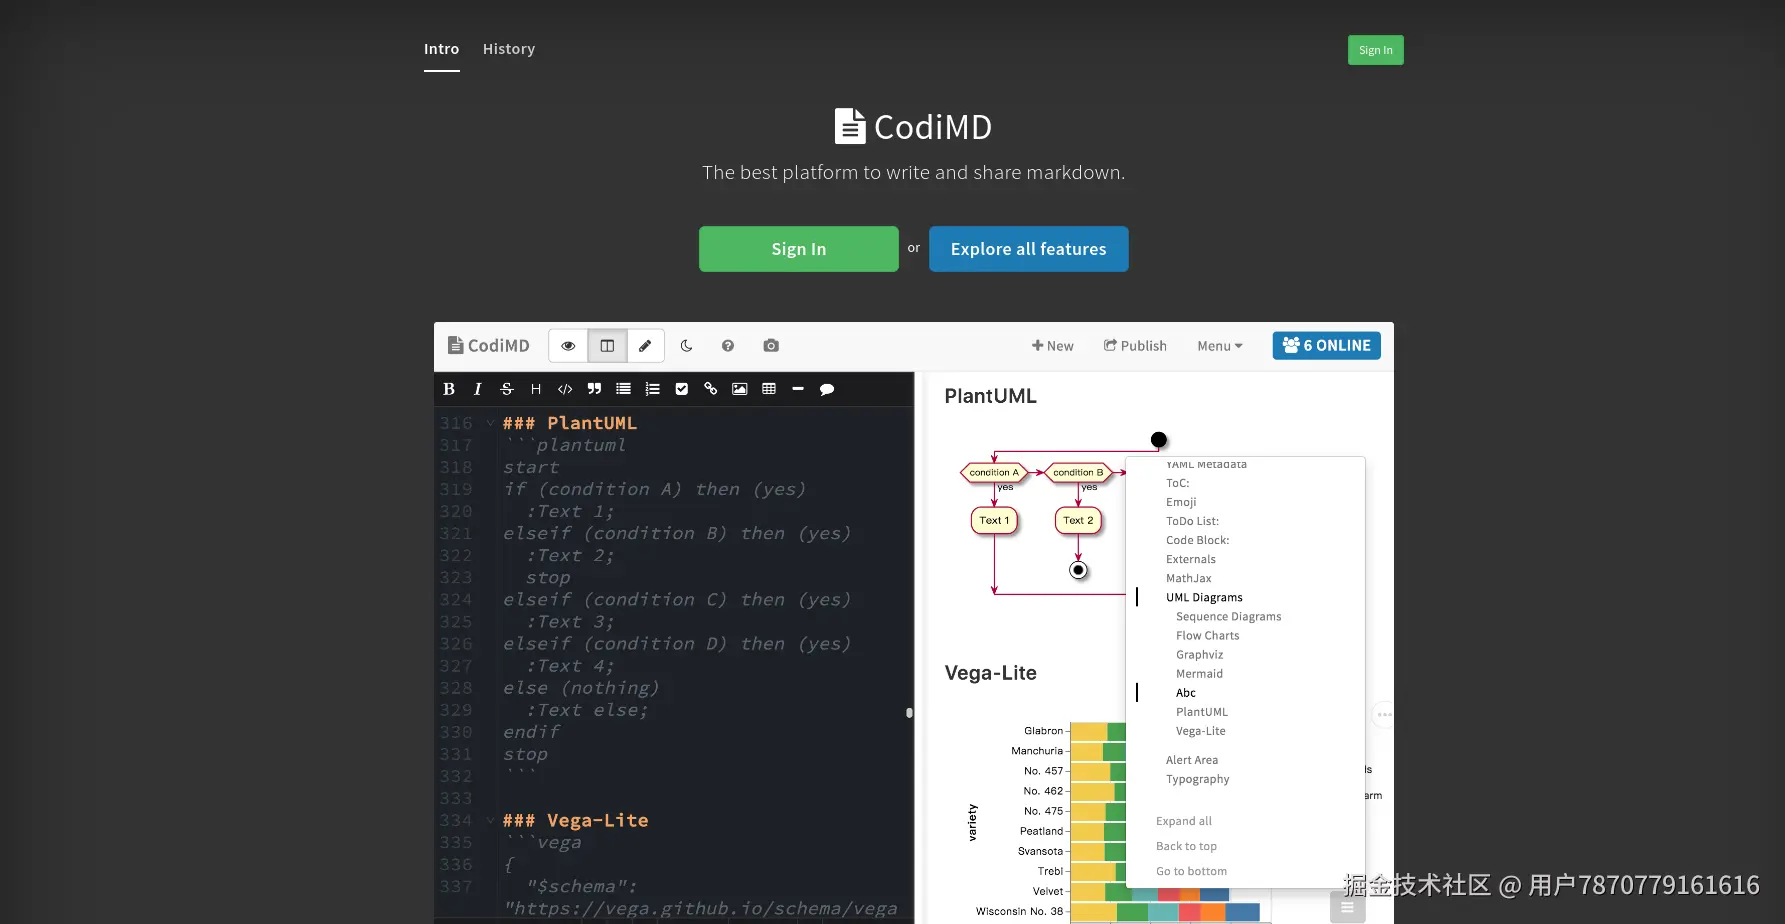Screen dimensions: 1785x924
Task: Jump to ToC: section in contents
Action: pyautogui.click(x=1178, y=483)
